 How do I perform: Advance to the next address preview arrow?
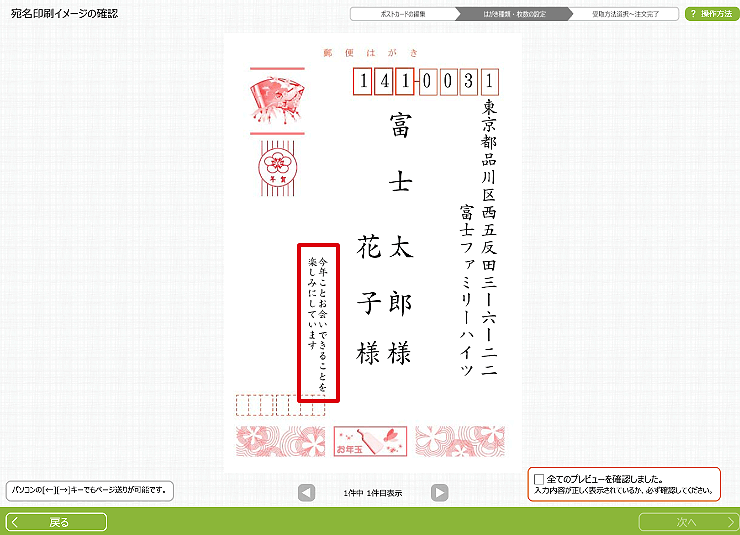pos(439,492)
